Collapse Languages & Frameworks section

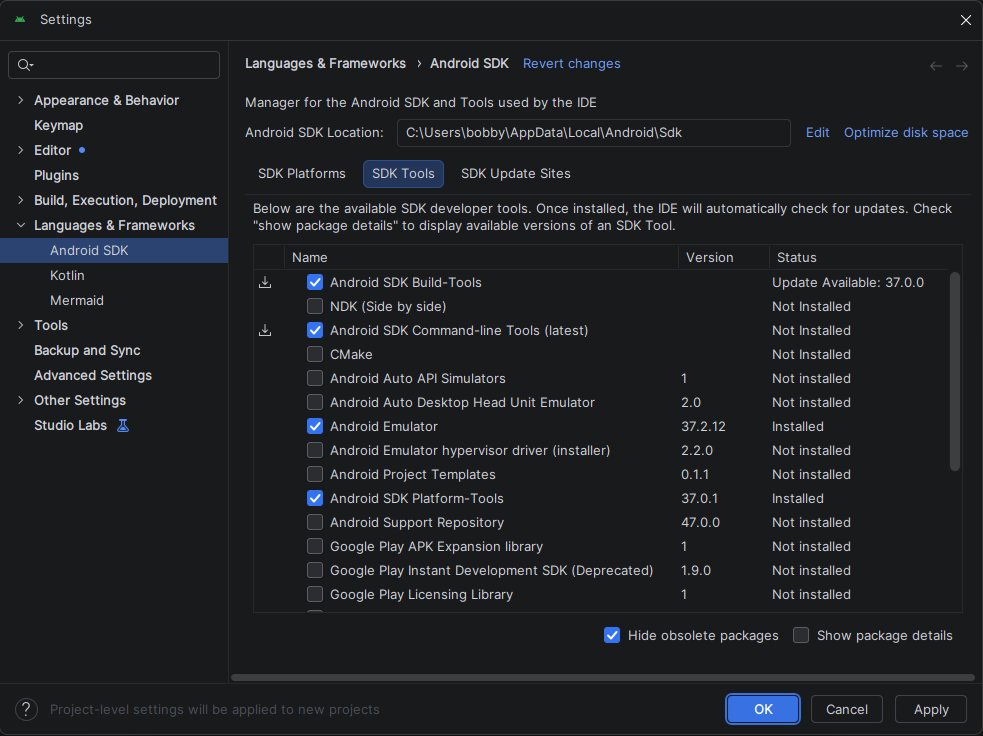point(21,225)
